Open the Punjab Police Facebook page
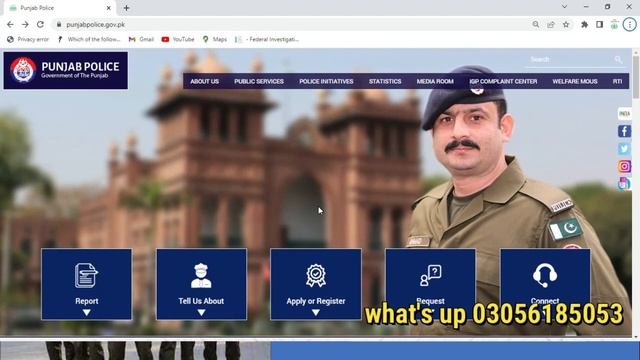 [624, 131]
